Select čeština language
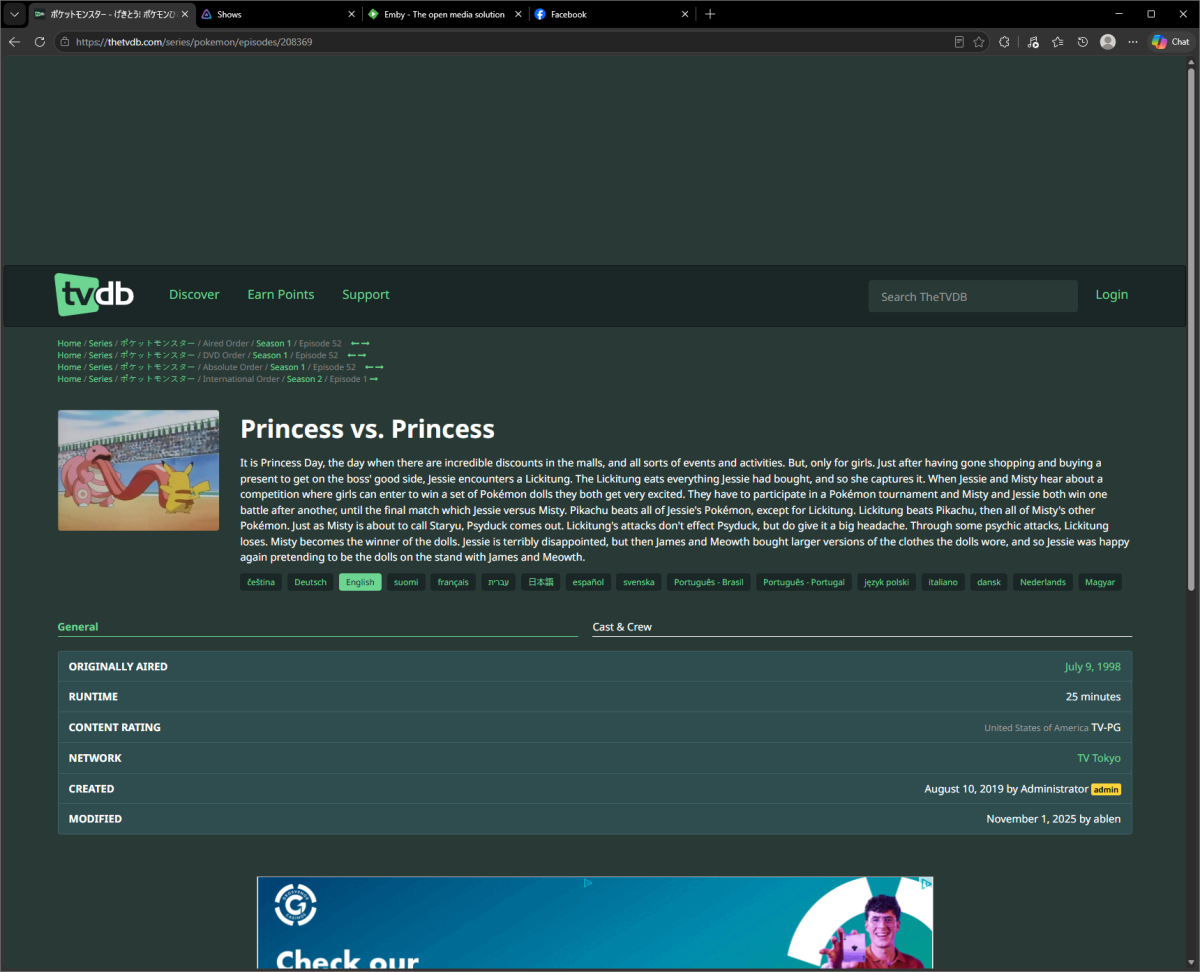 (x=260, y=582)
